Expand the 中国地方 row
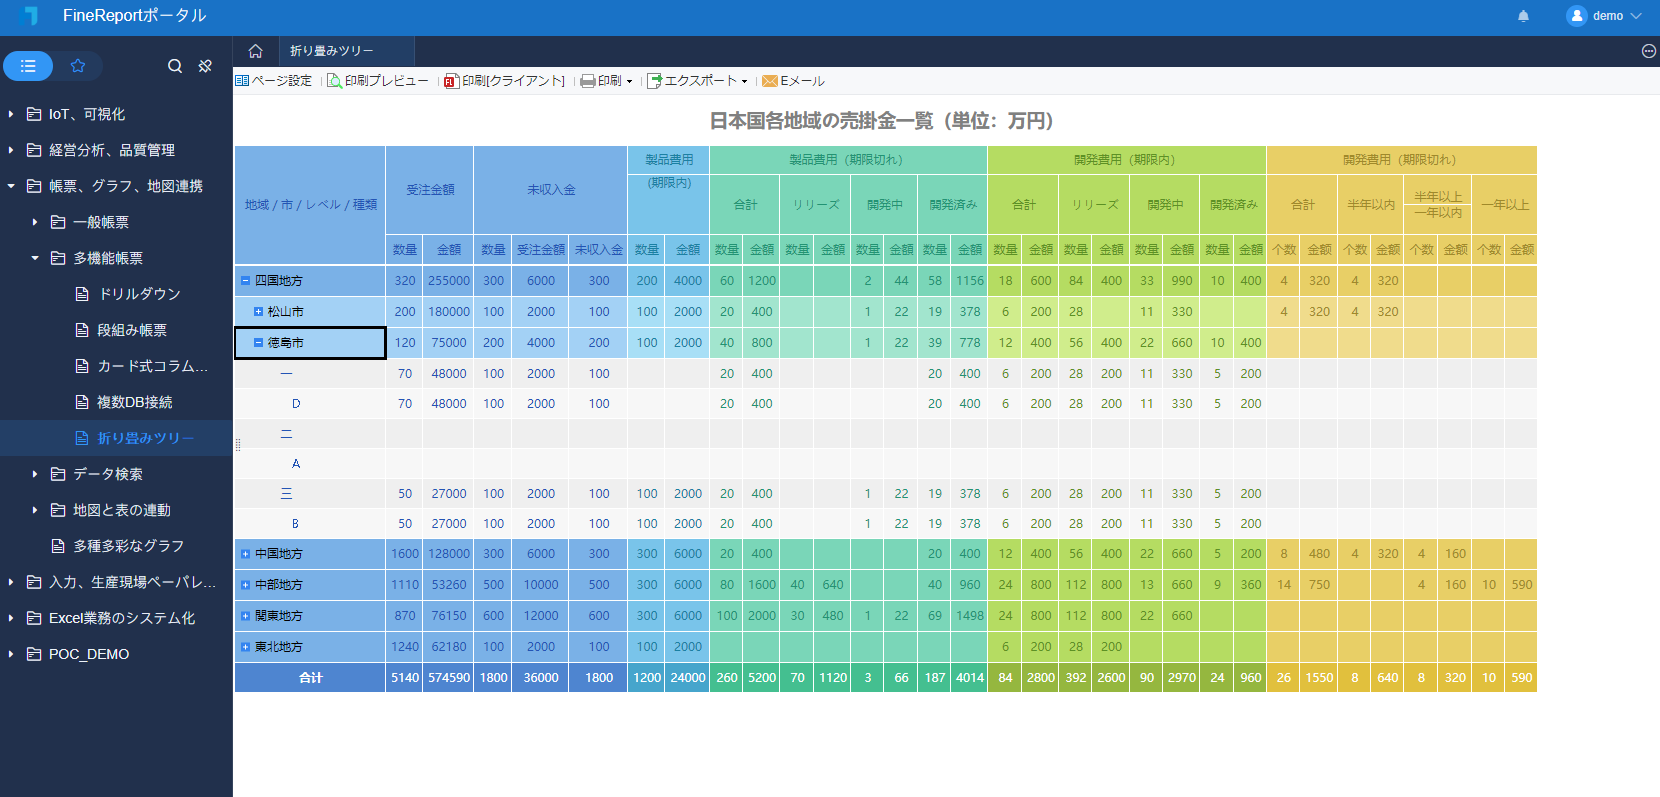Image resolution: width=1660 pixels, height=797 pixels. click(x=245, y=554)
